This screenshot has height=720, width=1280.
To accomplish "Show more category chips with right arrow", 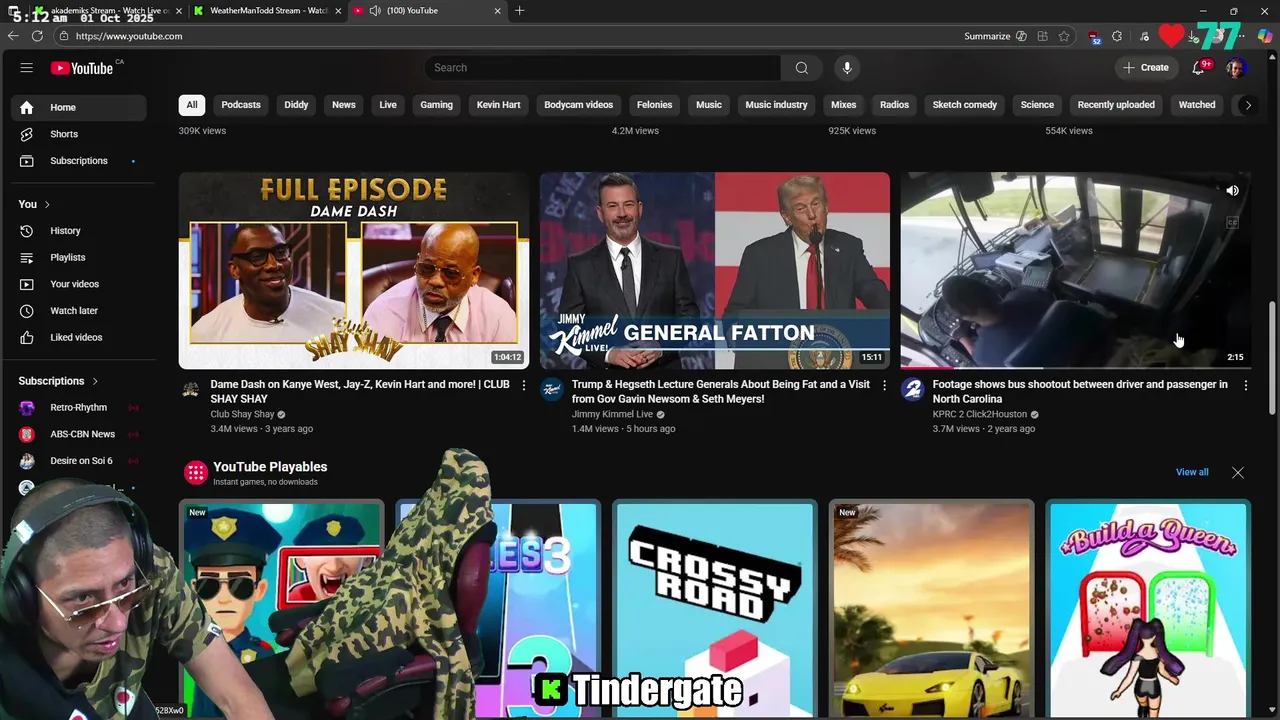I will (1247, 105).
